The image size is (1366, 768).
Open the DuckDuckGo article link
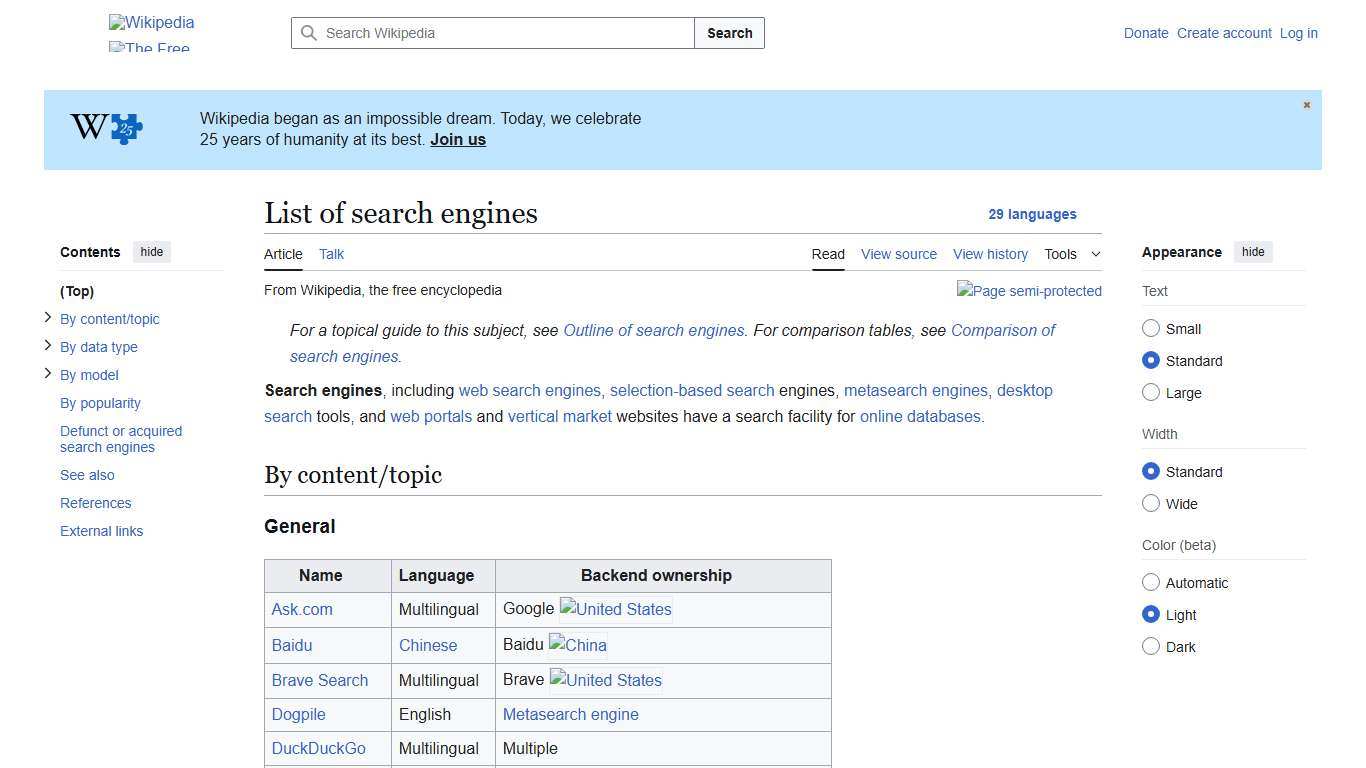tap(318, 748)
